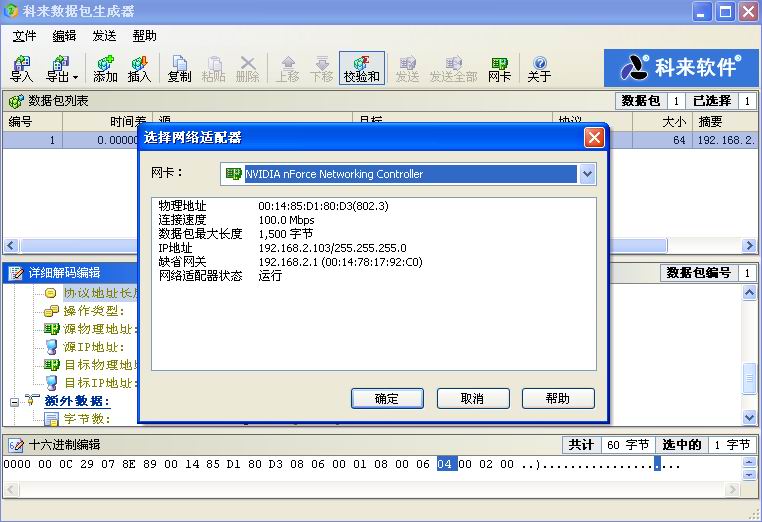Image resolution: width=762 pixels, height=522 pixels.
Task: Click the IP地址 192.168.2.103 value
Action: click(x=332, y=248)
